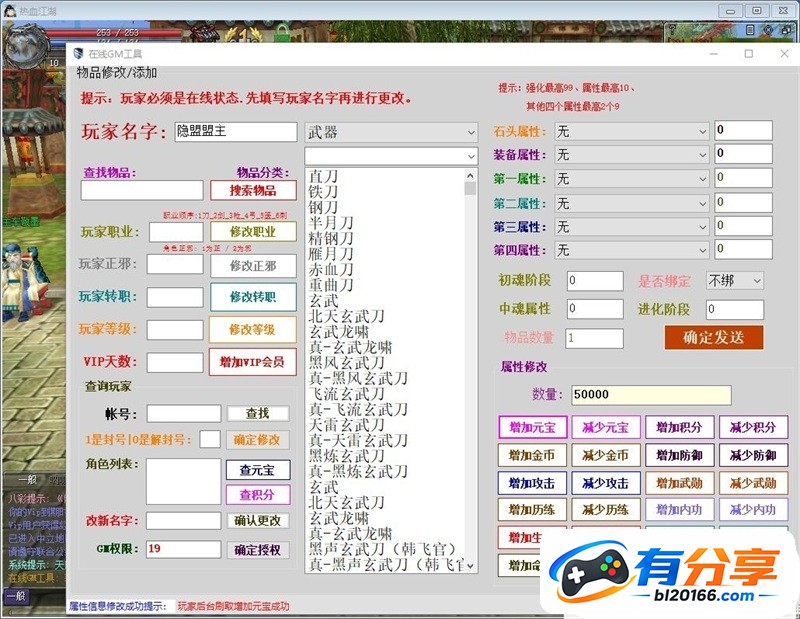
Task: Click the 减少武勋 button
Action: pyautogui.click(x=753, y=483)
